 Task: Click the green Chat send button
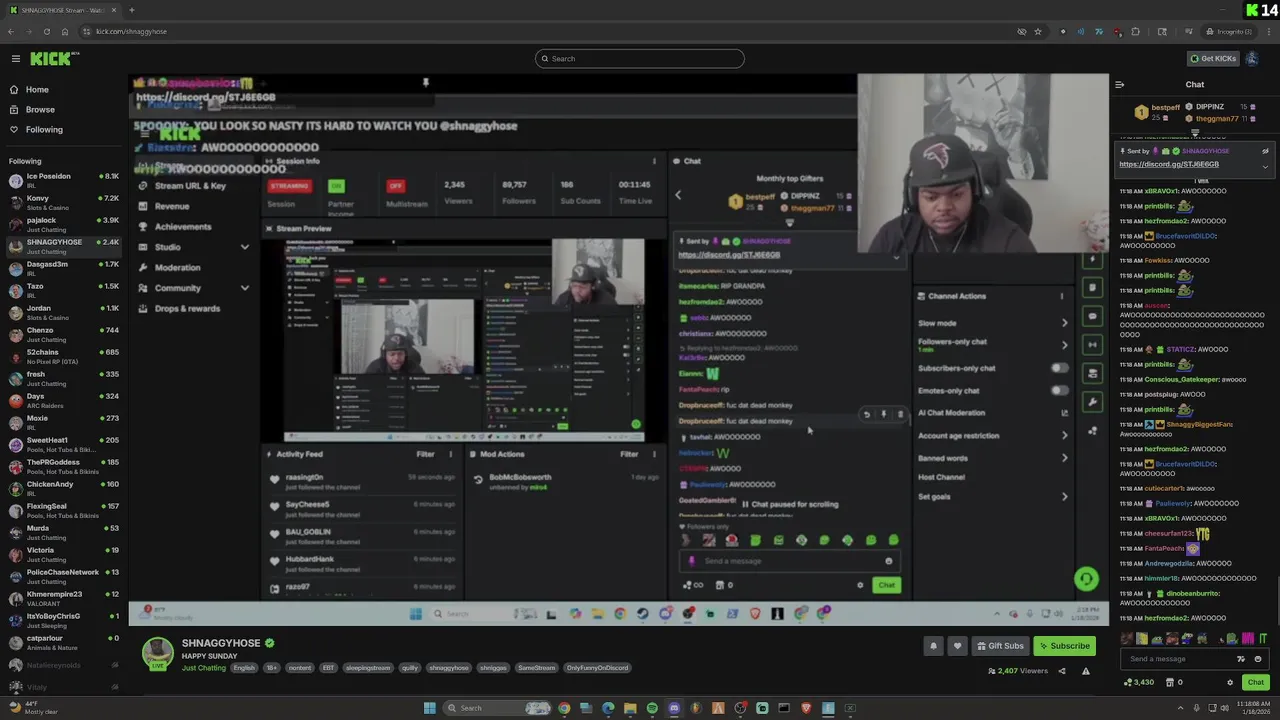click(1255, 683)
